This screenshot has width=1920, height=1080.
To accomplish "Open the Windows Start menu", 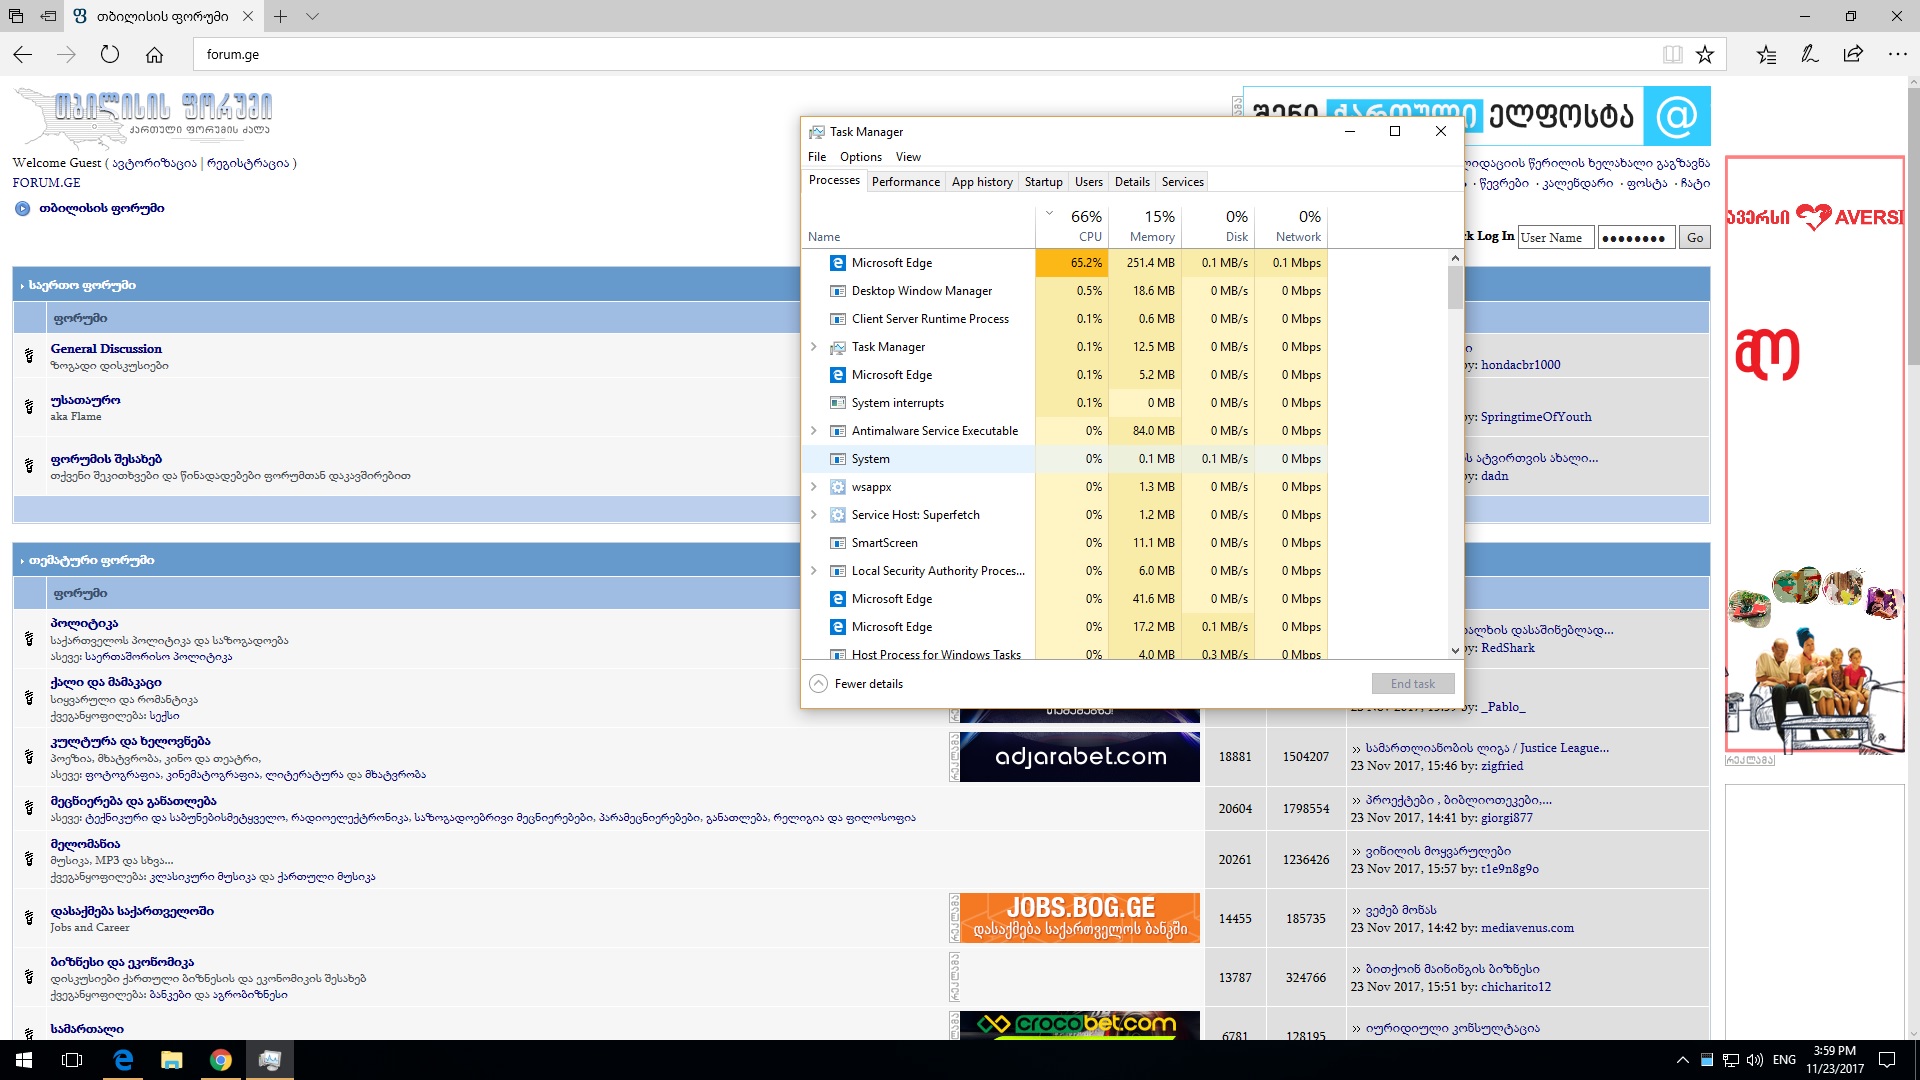I will click(x=24, y=1060).
